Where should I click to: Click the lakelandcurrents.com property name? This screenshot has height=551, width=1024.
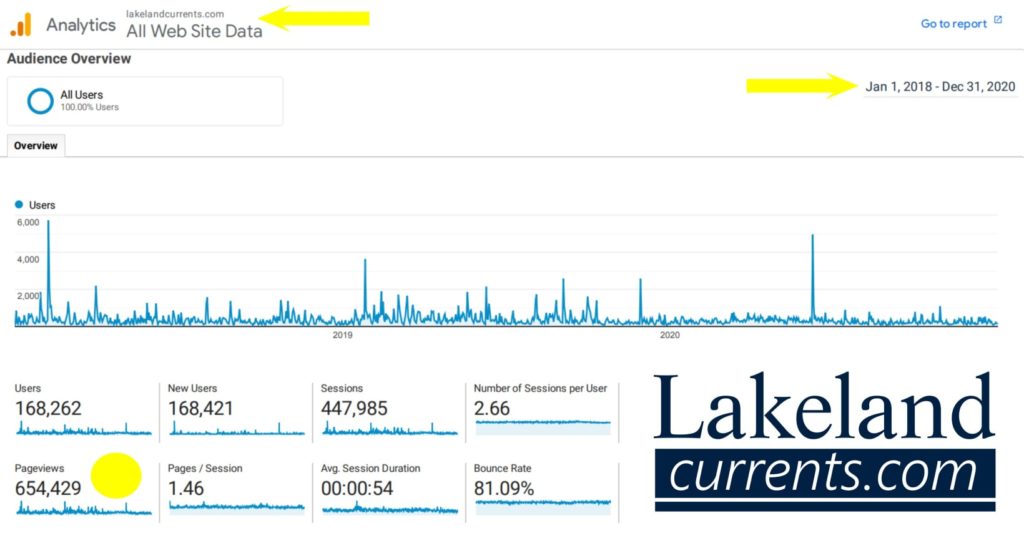pyautogui.click(x=175, y=14)
